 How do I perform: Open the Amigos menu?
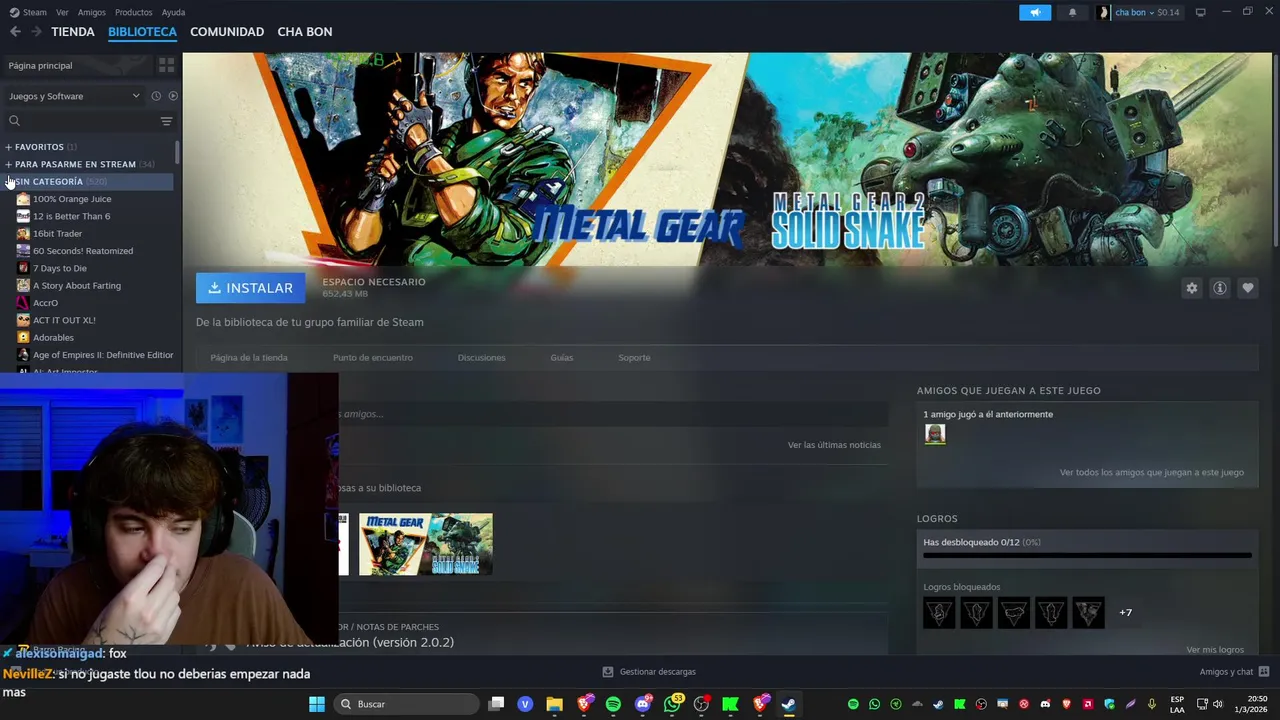pyautogui.click(x=92, y=12)
